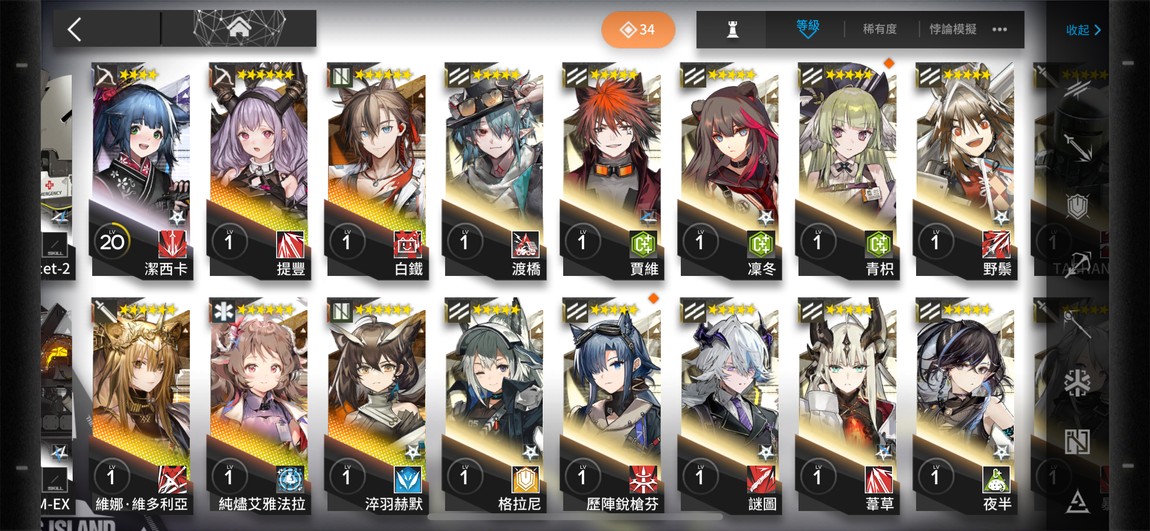Go to home via house icon
This screenshot has width=1150, height=531.
coord(239,29)
